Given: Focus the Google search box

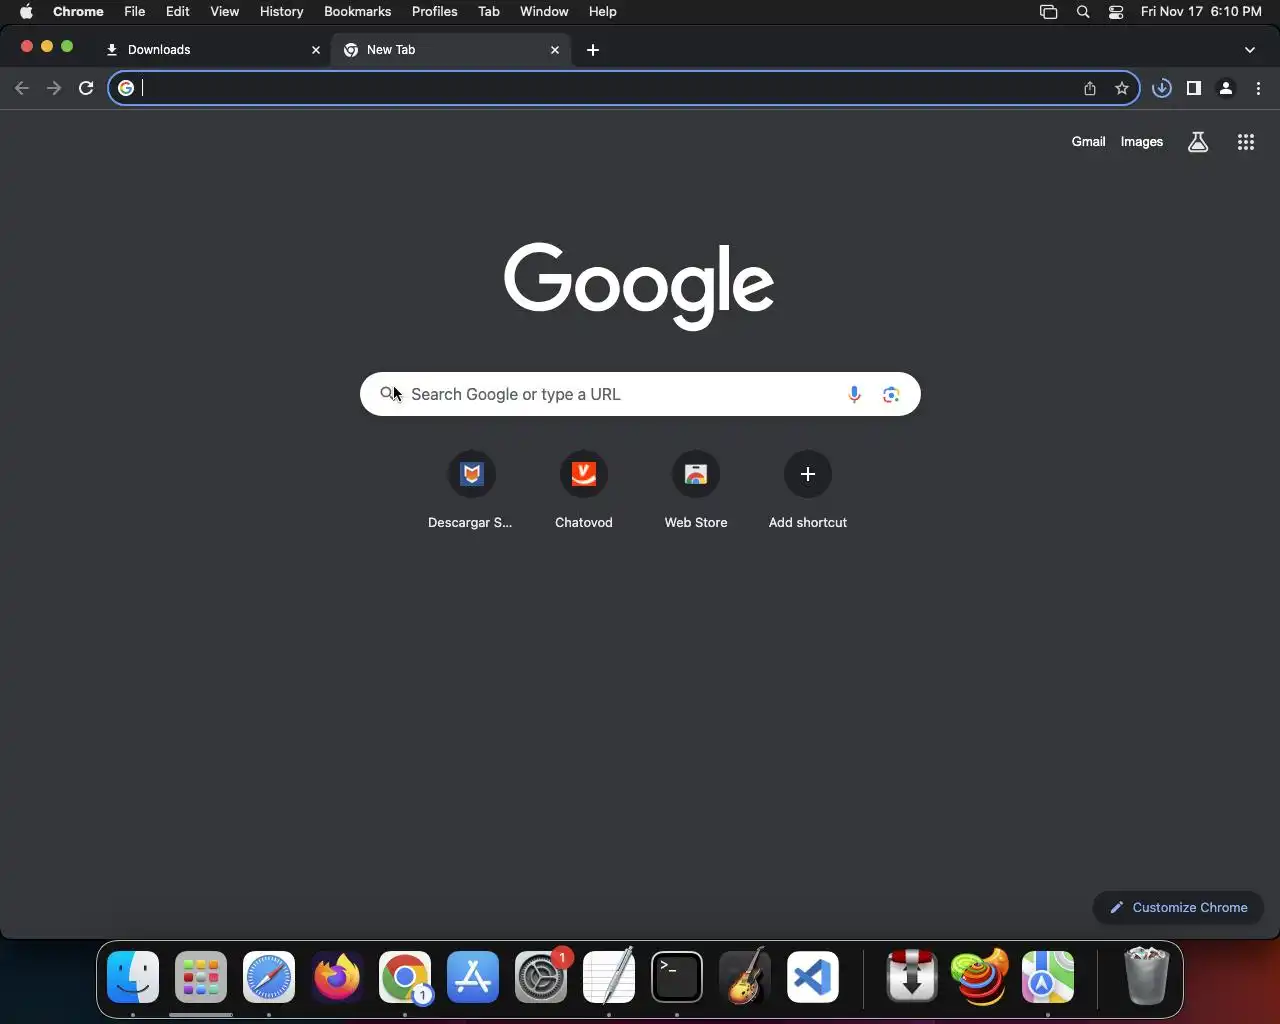Looking at the screenshot, I should pos(640,394).
